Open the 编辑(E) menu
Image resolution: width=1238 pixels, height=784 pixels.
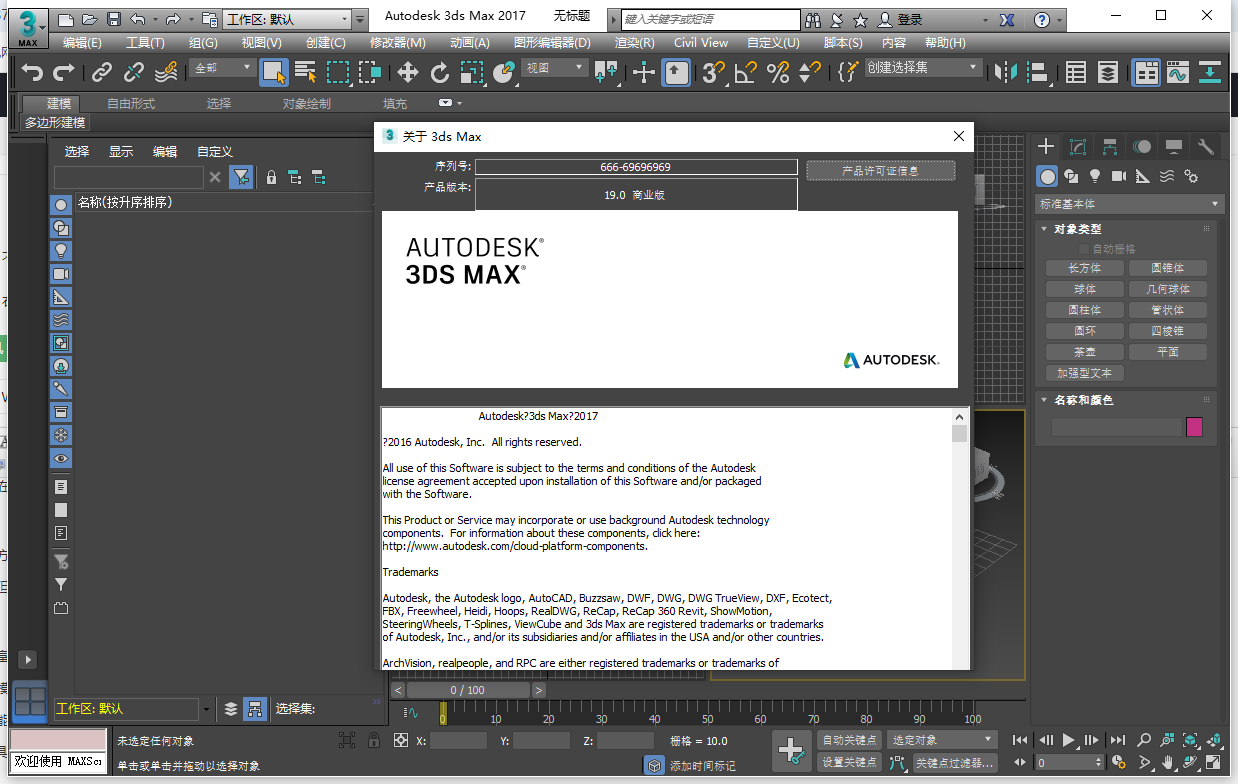click(x=82, y=43)
